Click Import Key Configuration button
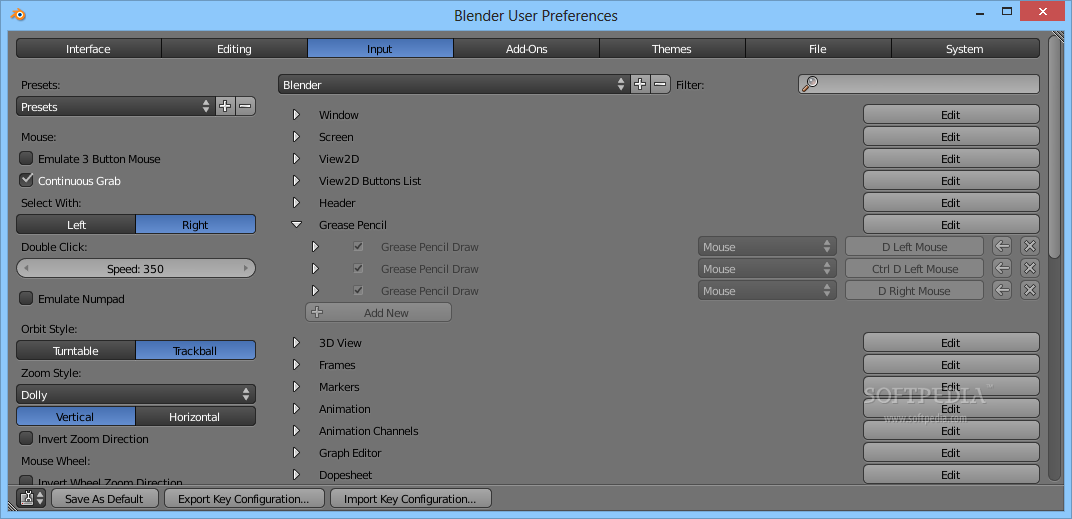 pos(410,498)
